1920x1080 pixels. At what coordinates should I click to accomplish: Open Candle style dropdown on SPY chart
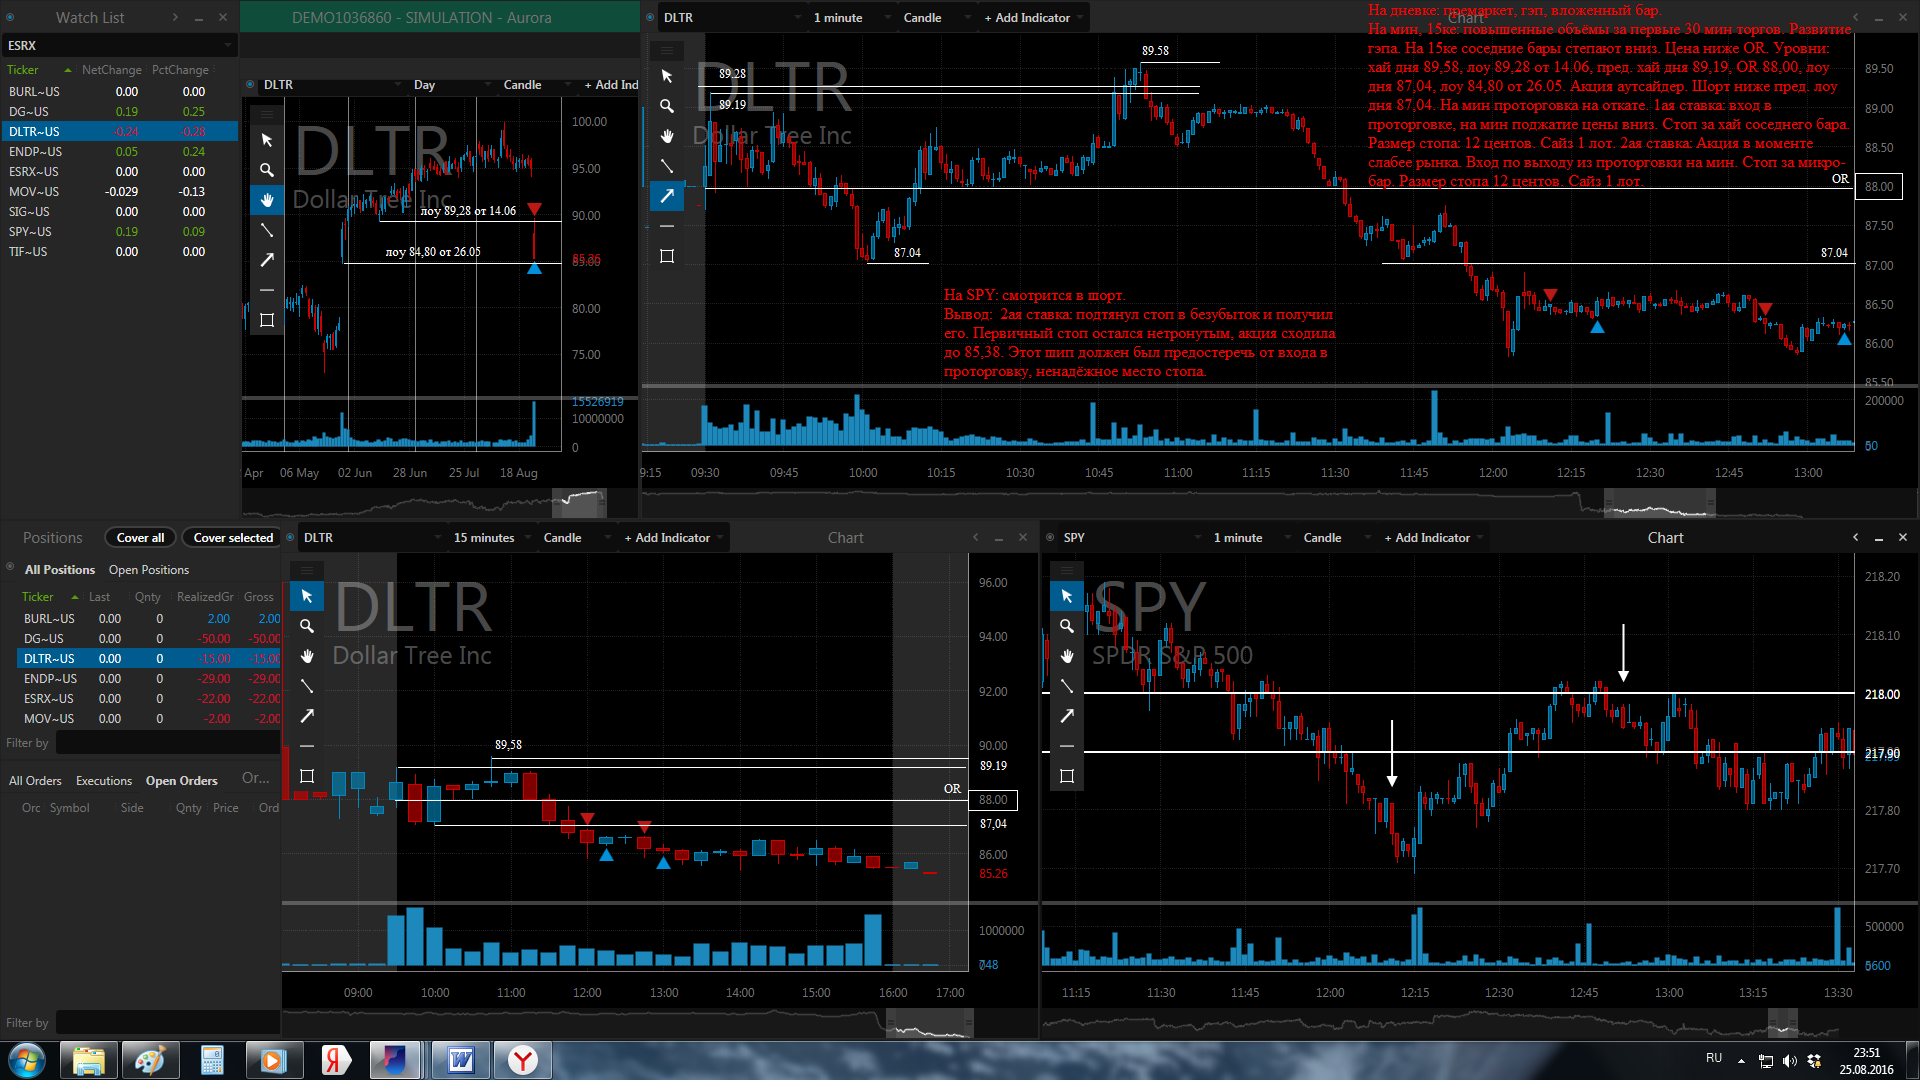[1335, 537]
